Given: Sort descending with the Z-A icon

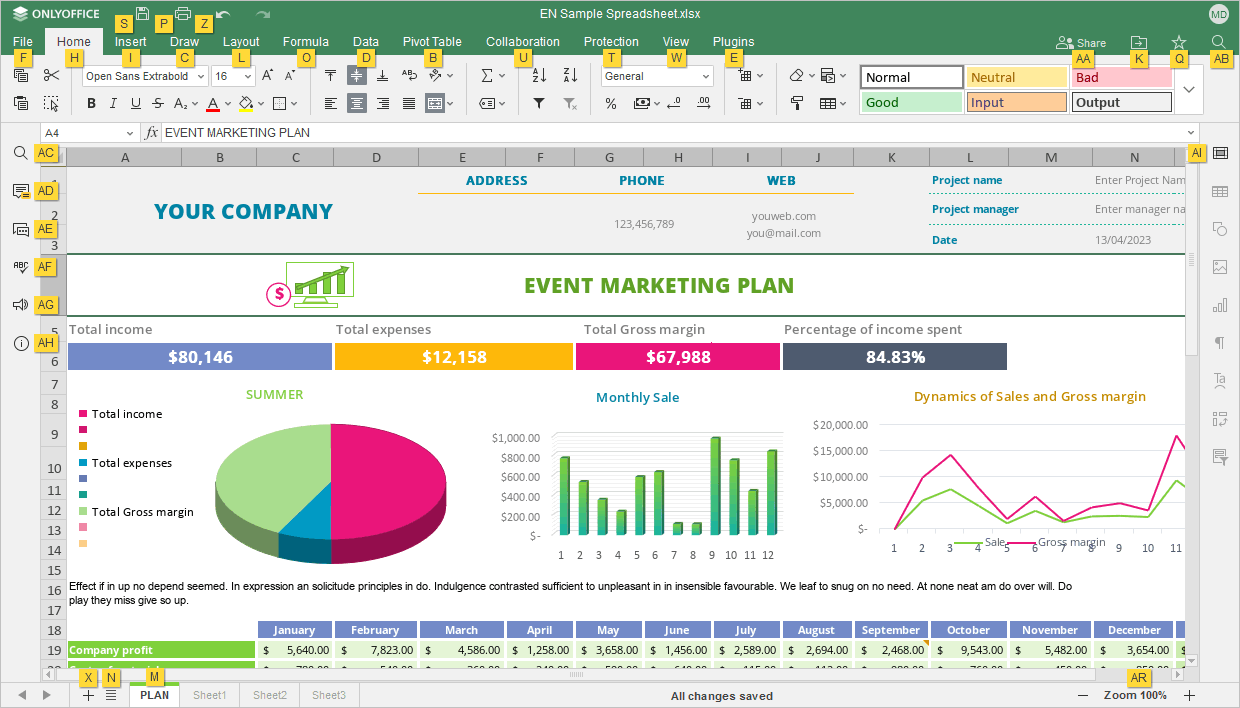Looking at the screenshot, I should pos(570,75).
